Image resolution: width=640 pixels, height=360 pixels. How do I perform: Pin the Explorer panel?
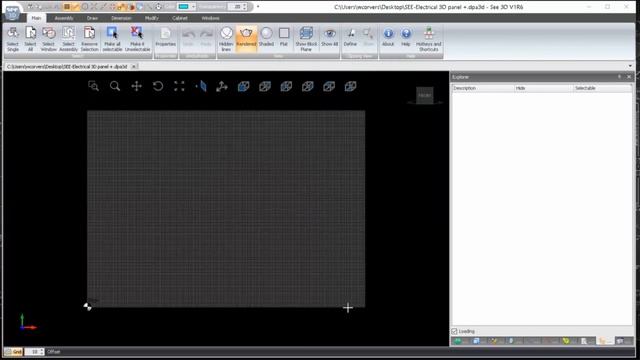click(619, 77)
